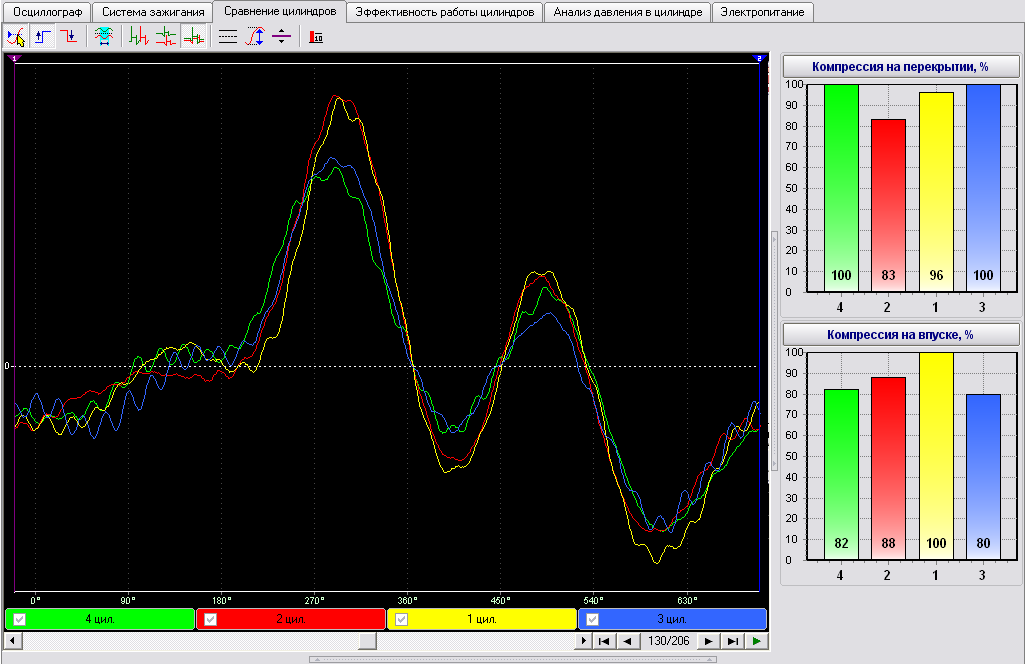Step forward one frame

tap(708, 641)
